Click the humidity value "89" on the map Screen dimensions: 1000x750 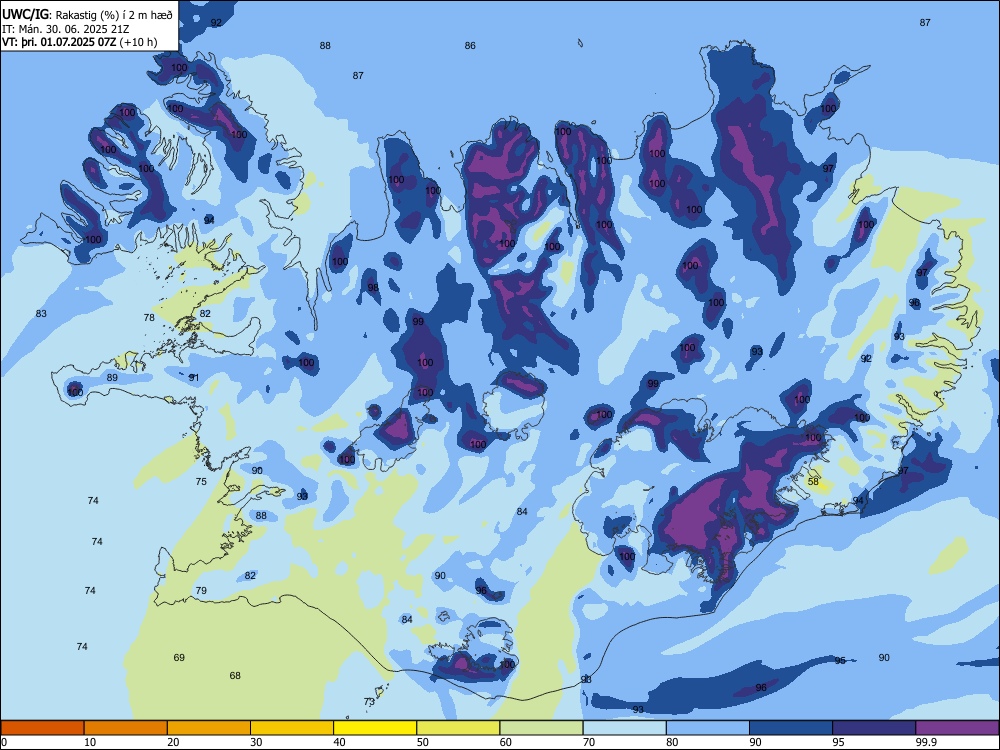pyautogui.click(x=112, y=378)
